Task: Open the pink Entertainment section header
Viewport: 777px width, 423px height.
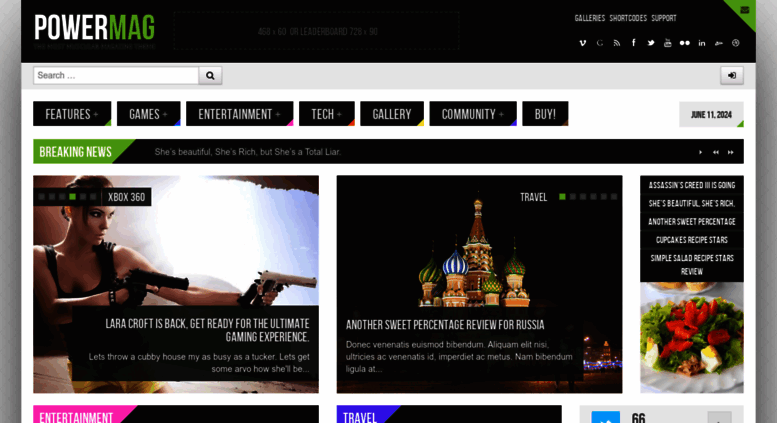Action: tap(76, 417)
